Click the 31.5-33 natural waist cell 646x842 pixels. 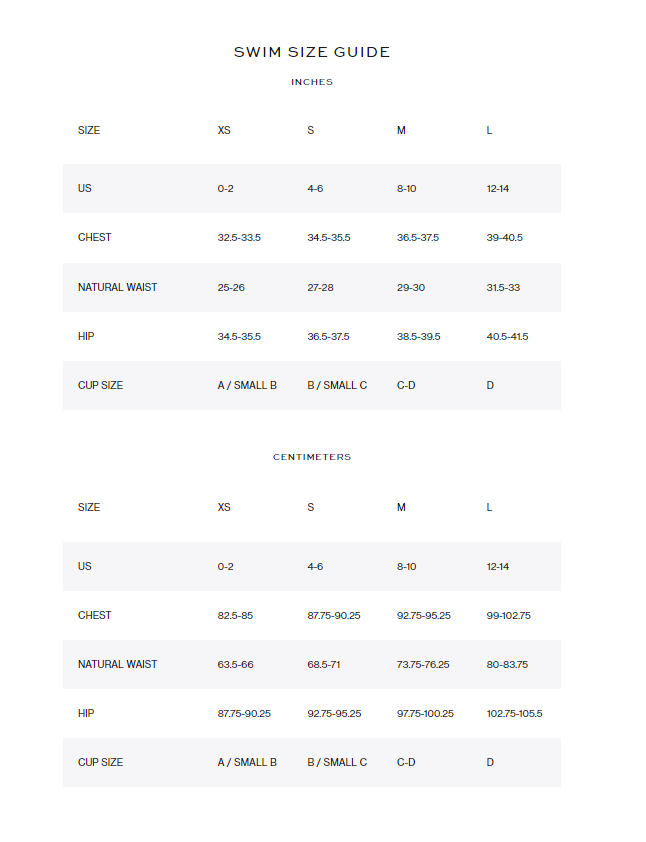tap(503, 287)
